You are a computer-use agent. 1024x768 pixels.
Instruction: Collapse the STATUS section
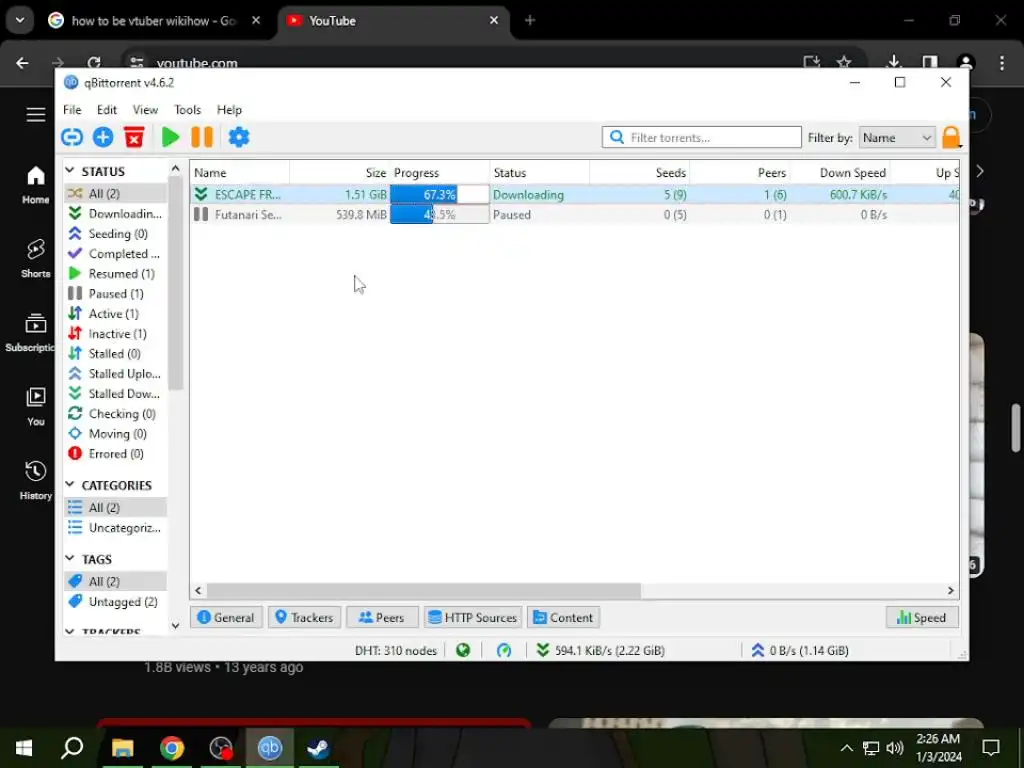(70, 170)
